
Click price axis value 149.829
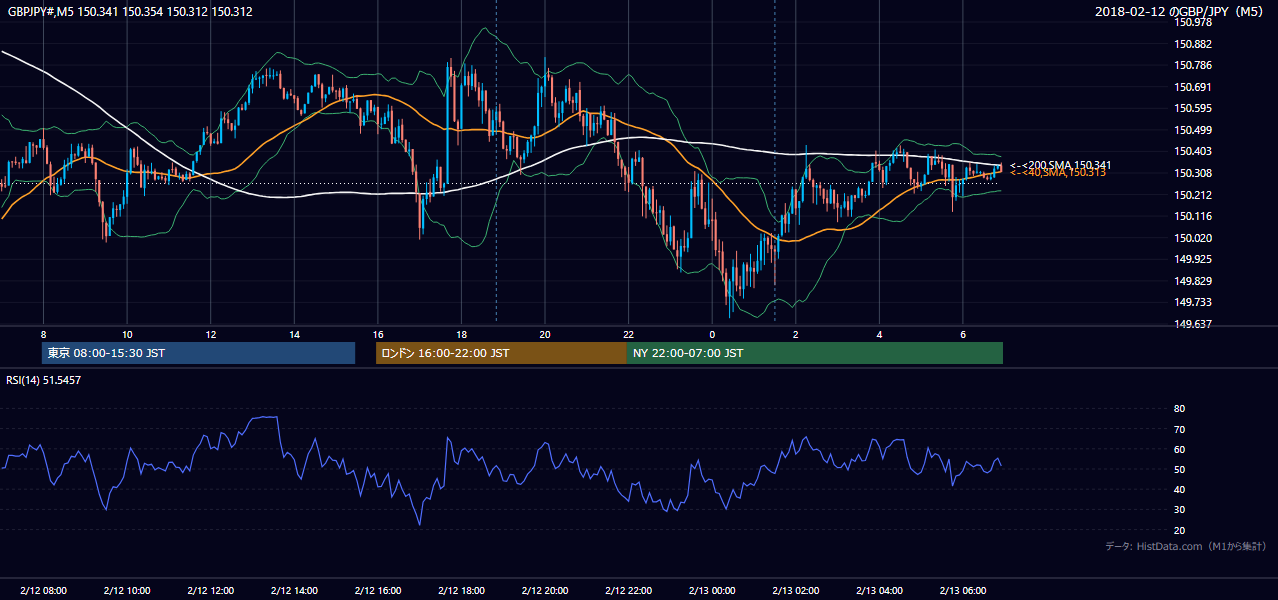point(1193,281)
